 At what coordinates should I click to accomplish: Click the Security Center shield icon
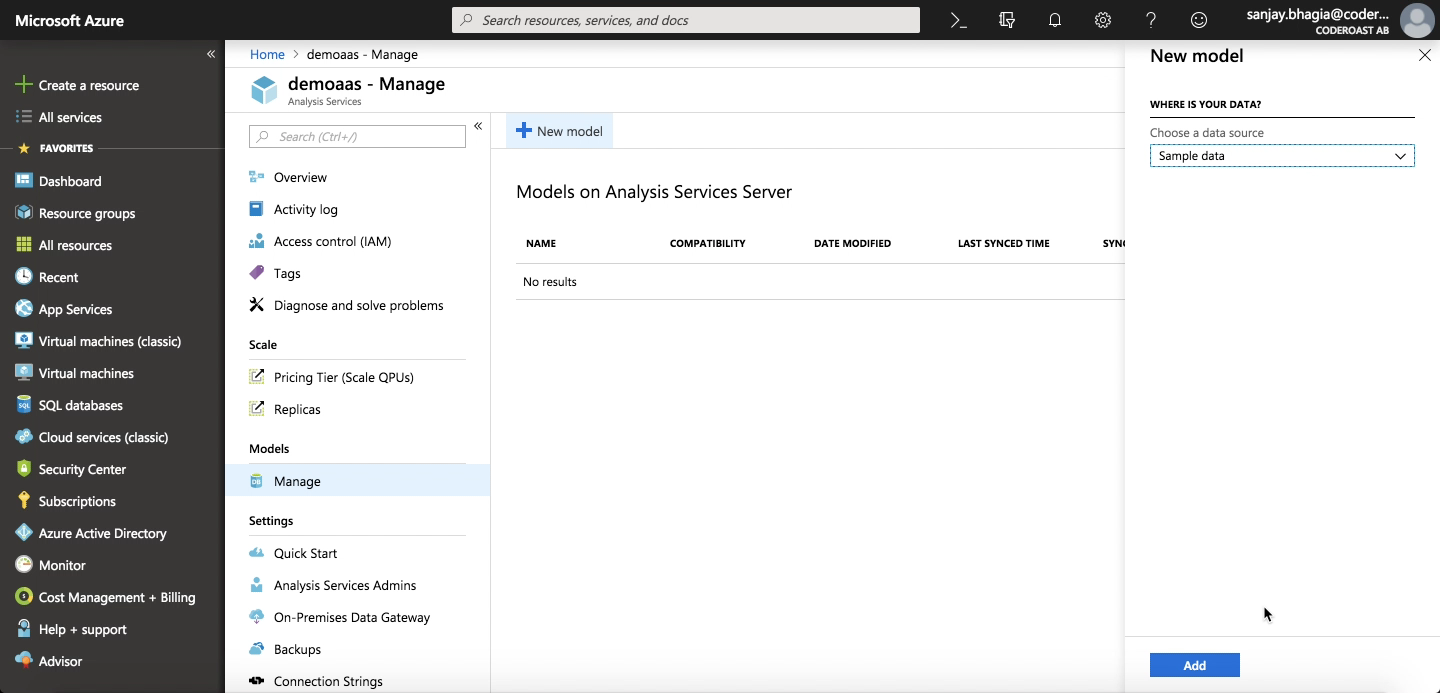click(x=24, y=469)
